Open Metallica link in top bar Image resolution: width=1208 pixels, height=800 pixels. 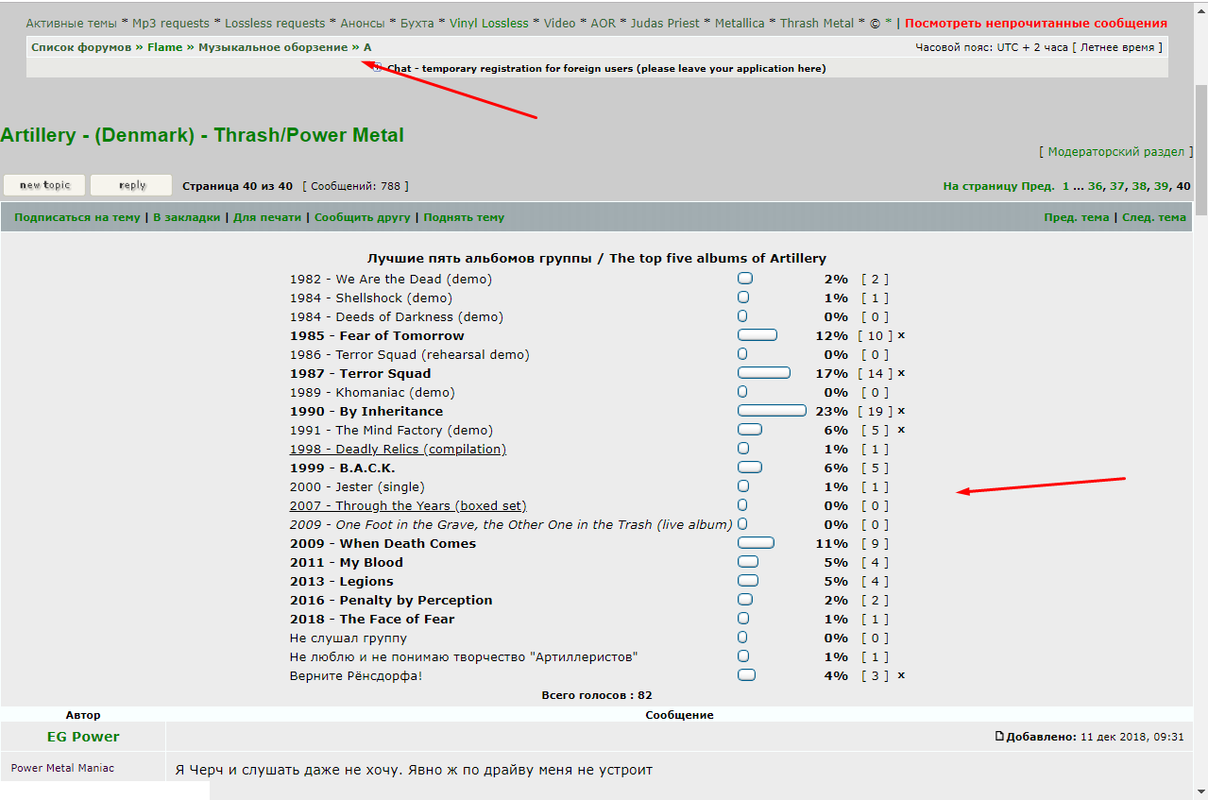coord(740,23)
